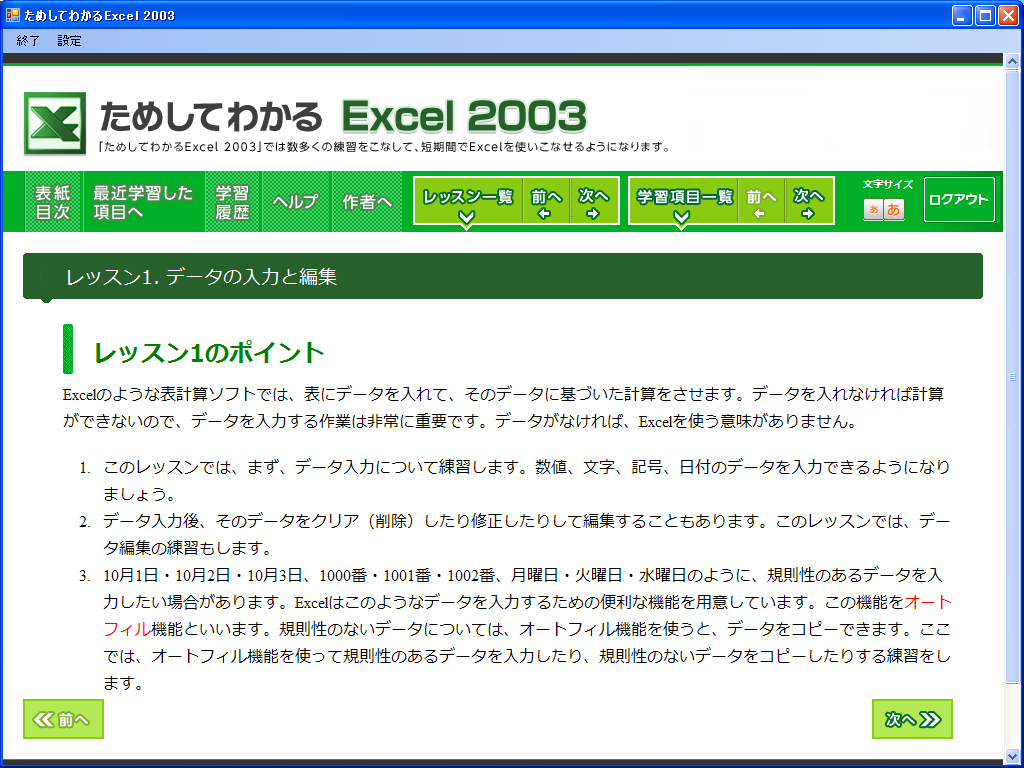Open the 設定 menu
This screenshot has width=1024, height=768.
(x=69, y=40)
